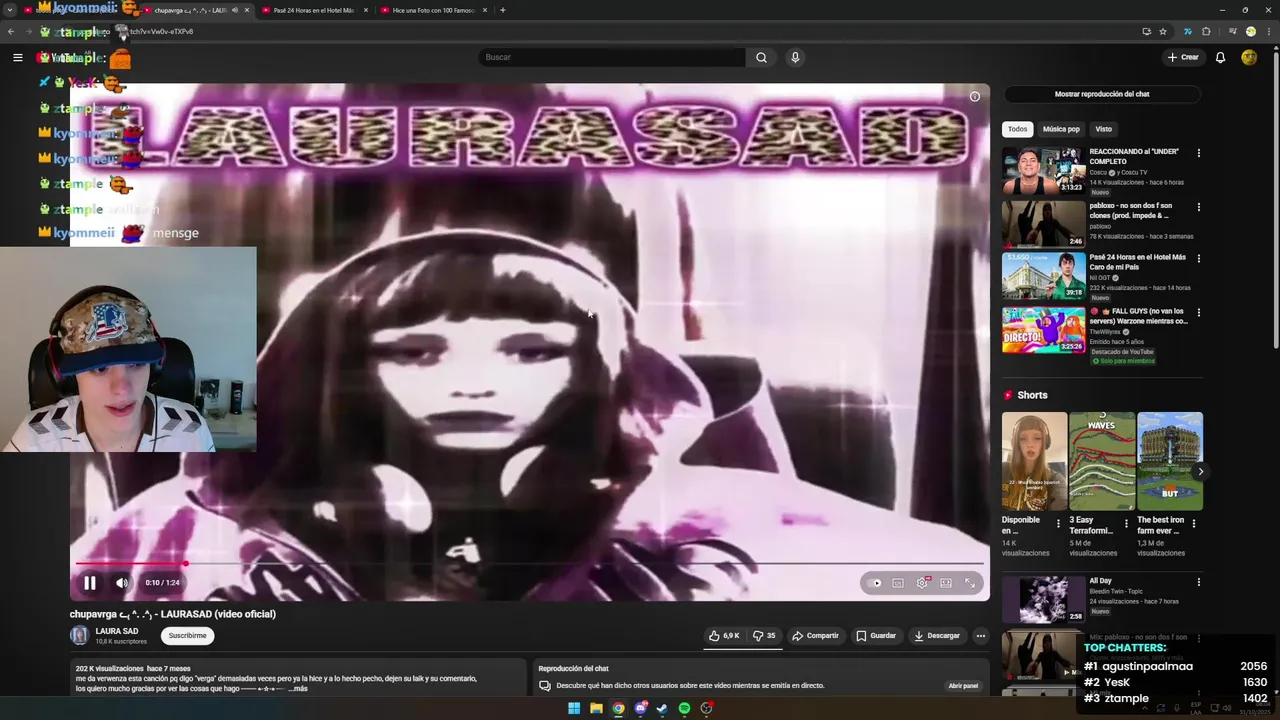Screen dimensions: 1280x720
Task: Open FALL GUYS DIRECTO thumbnail
Action: click(1044, 330)
